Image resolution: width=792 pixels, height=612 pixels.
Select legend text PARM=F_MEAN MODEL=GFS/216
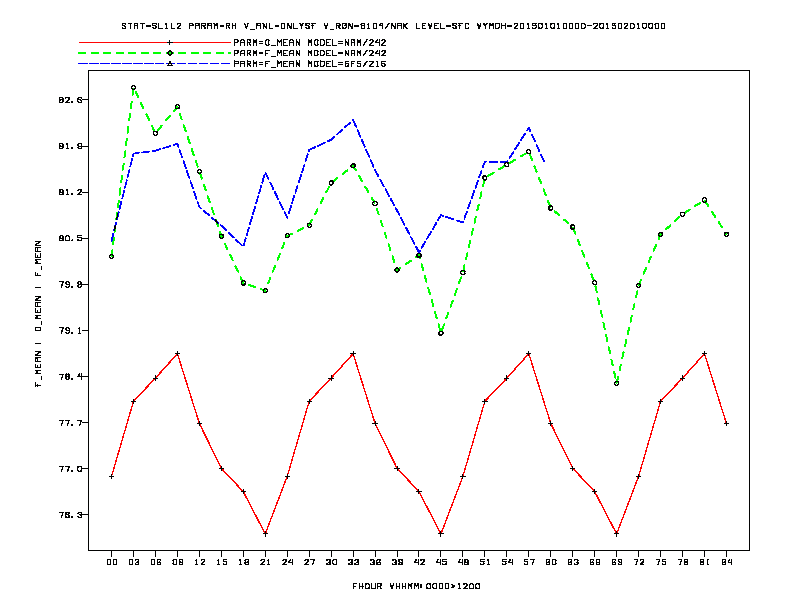pyautogui.click(x=310, y=64)
